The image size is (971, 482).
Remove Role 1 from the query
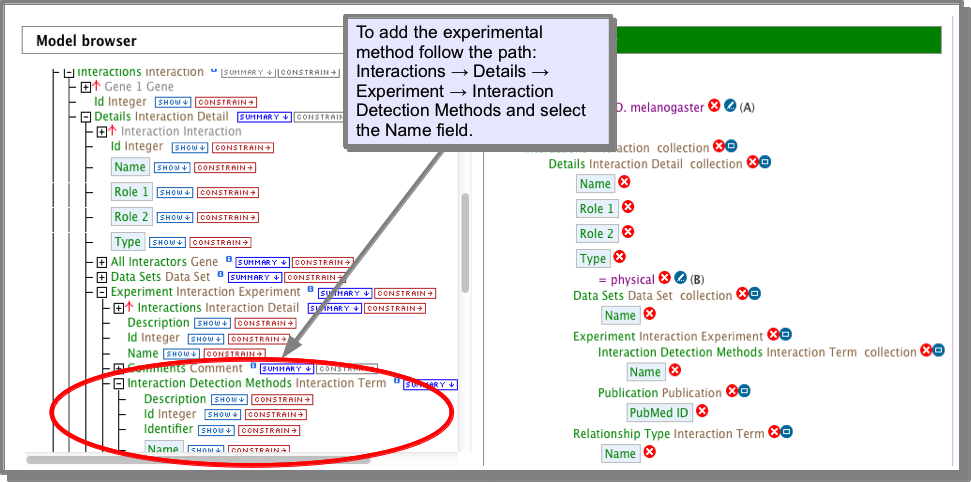point(628,207)
